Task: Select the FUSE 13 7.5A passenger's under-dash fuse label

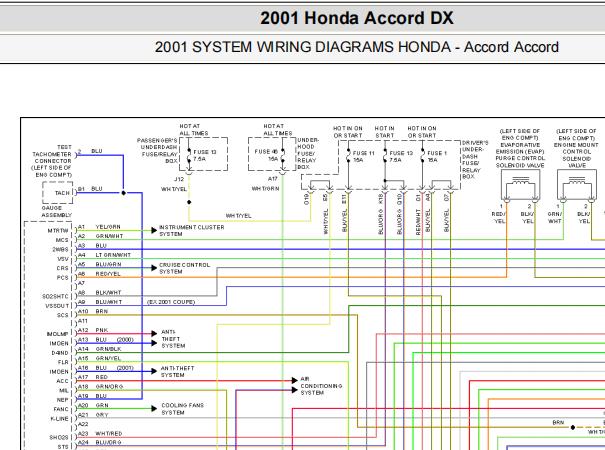Action: pyautogui.click(x=204, y=156)
